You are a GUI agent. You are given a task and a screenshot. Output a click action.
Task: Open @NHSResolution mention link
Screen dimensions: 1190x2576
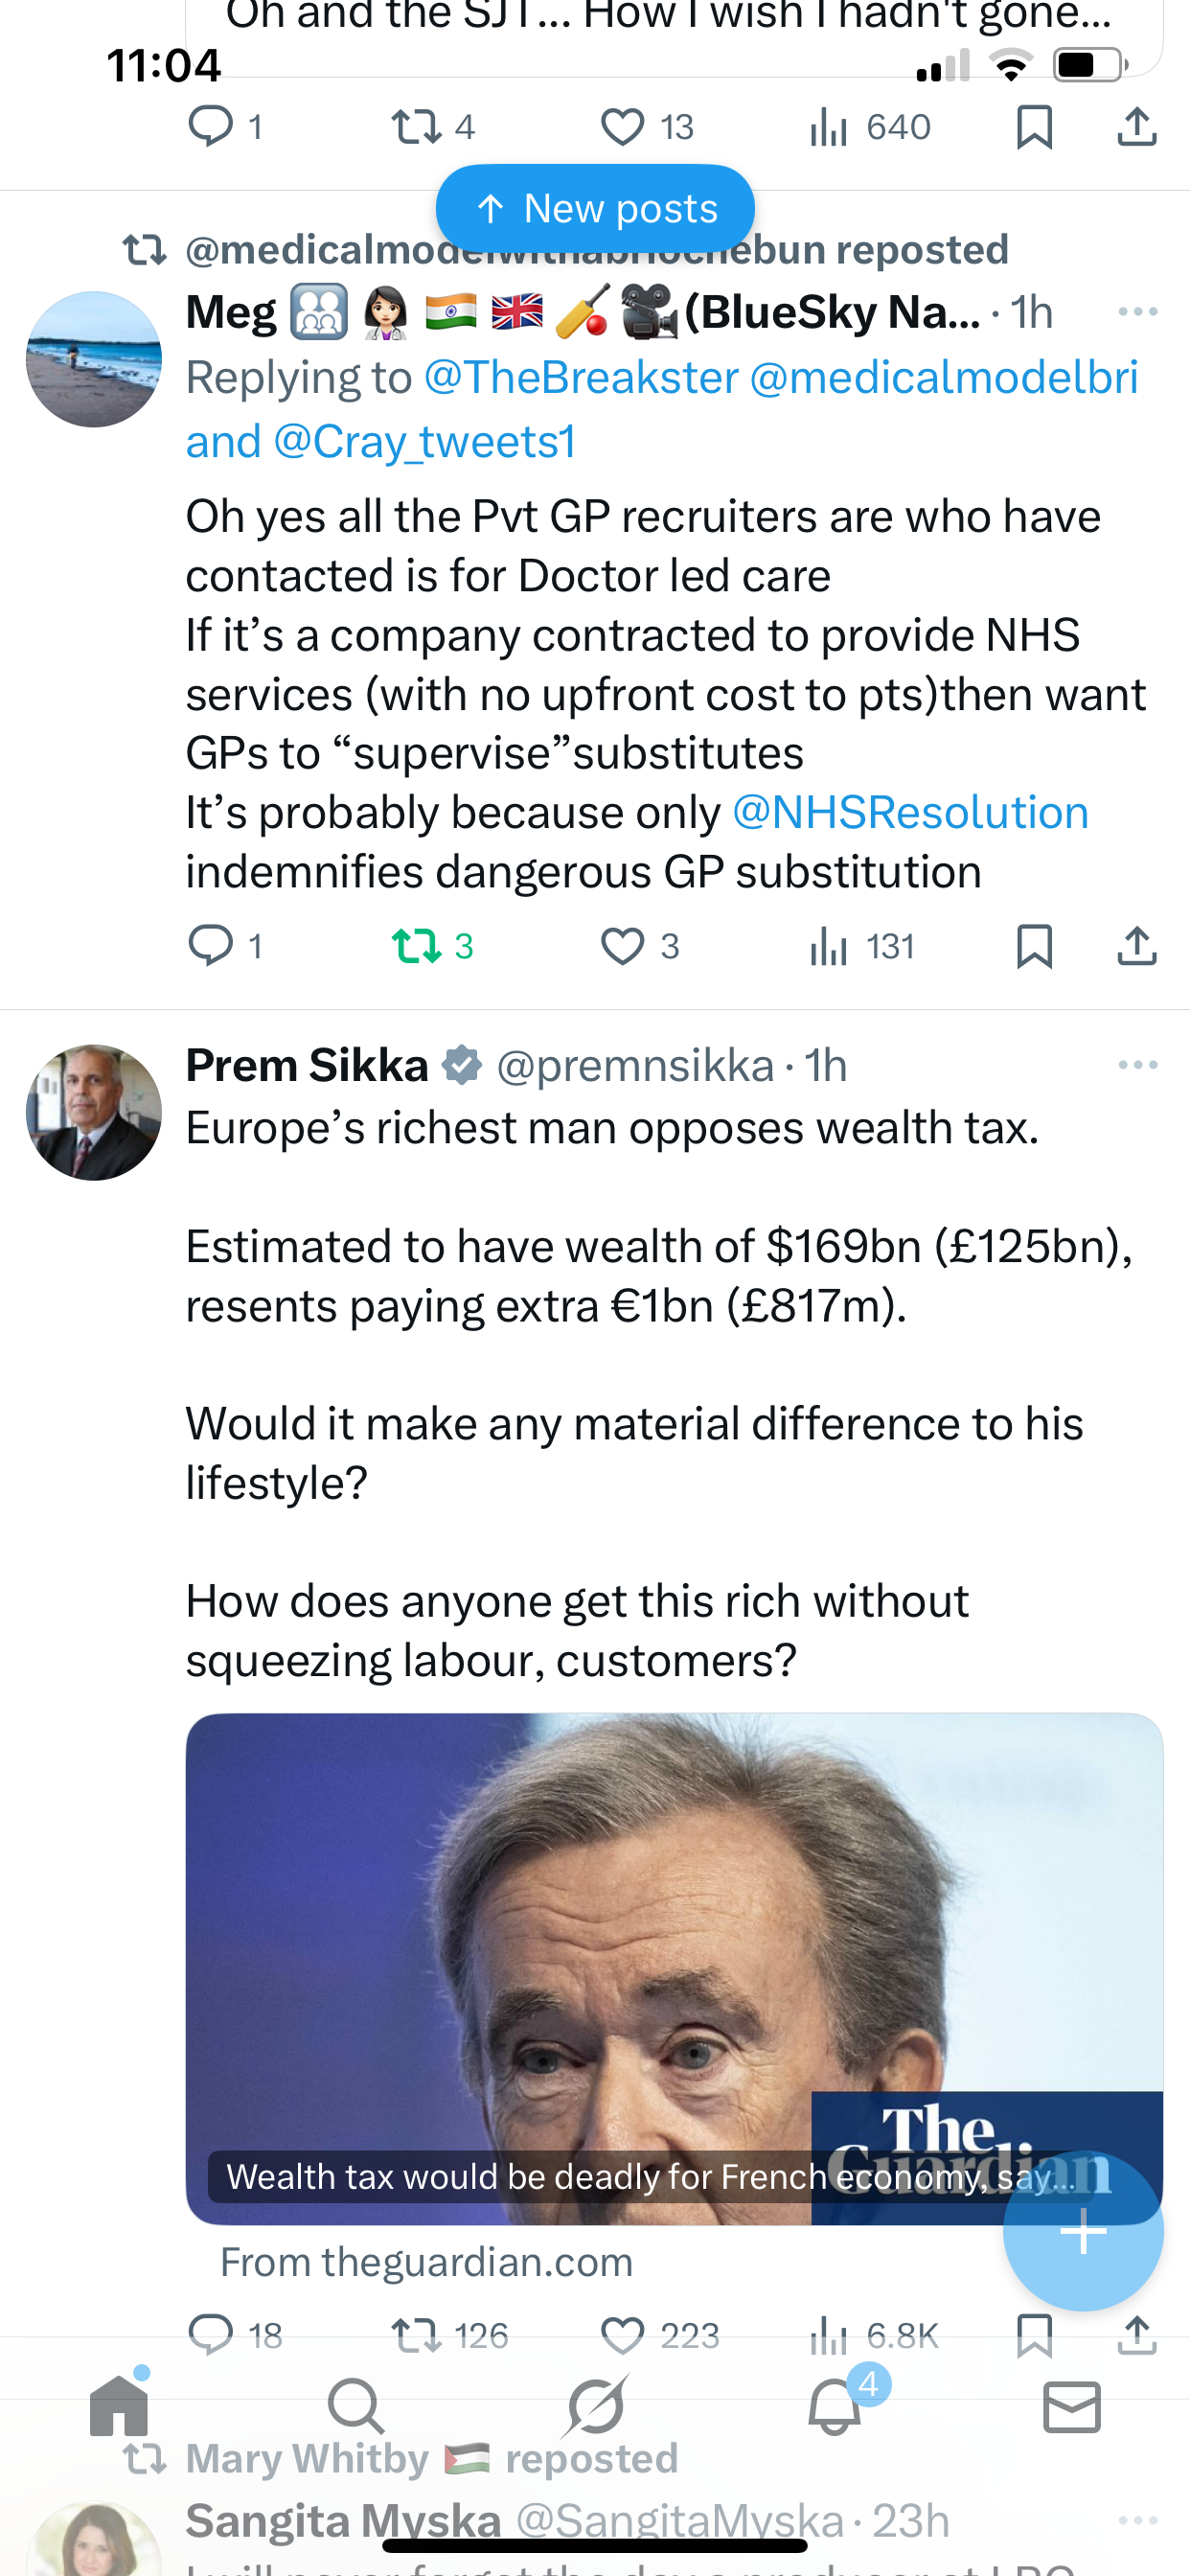pos(910,813)
